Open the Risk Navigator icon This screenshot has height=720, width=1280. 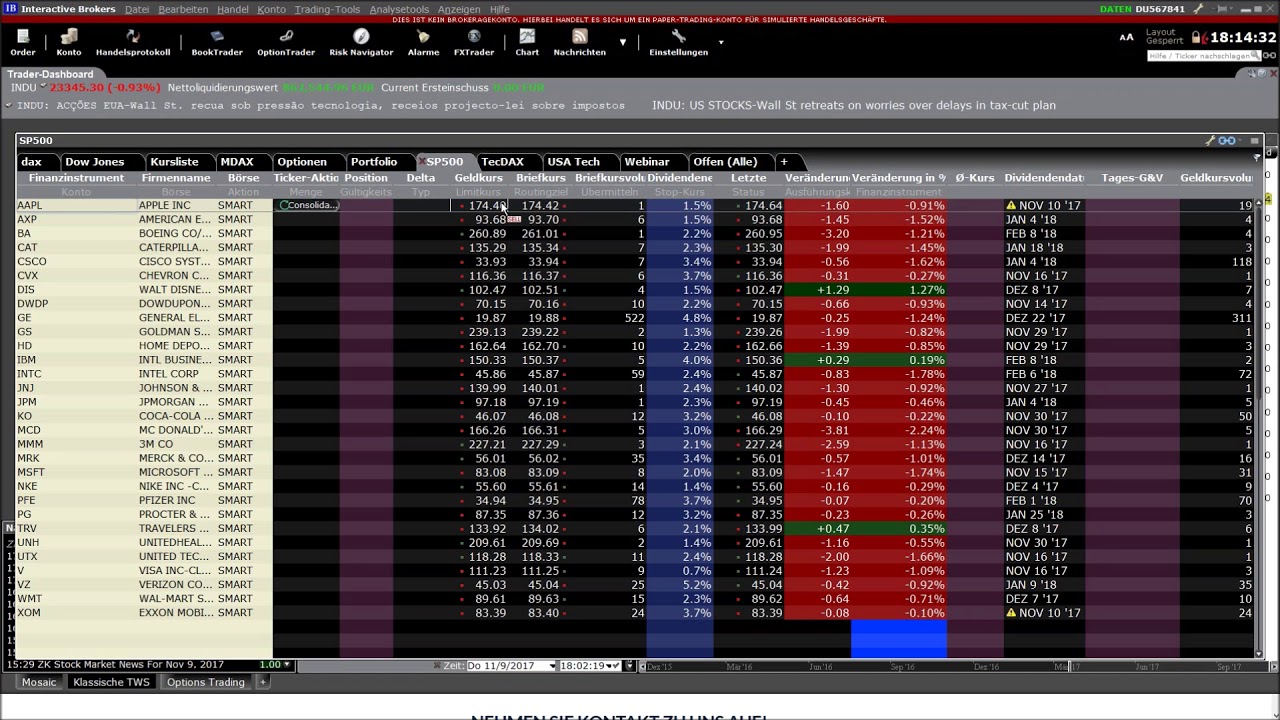[361, 42]
